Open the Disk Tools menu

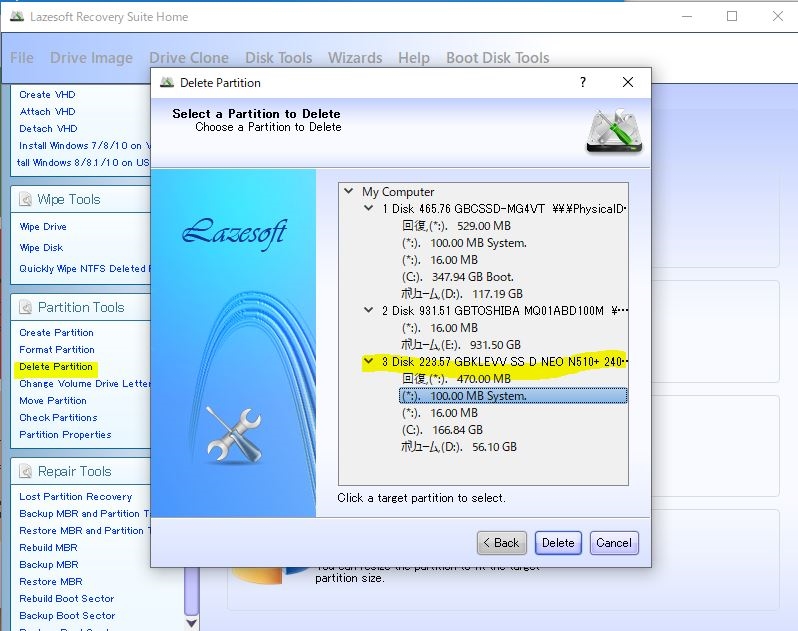[278, 58]
